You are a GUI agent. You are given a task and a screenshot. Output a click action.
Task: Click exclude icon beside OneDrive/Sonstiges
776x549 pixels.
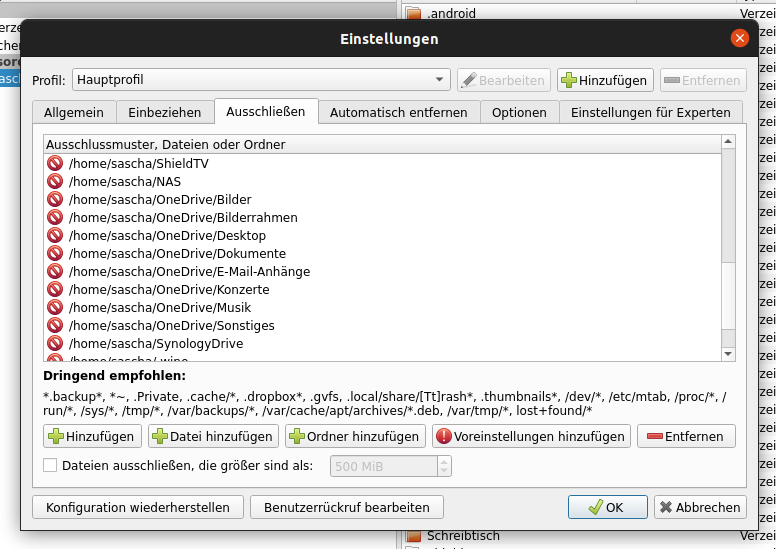point(55,325)
